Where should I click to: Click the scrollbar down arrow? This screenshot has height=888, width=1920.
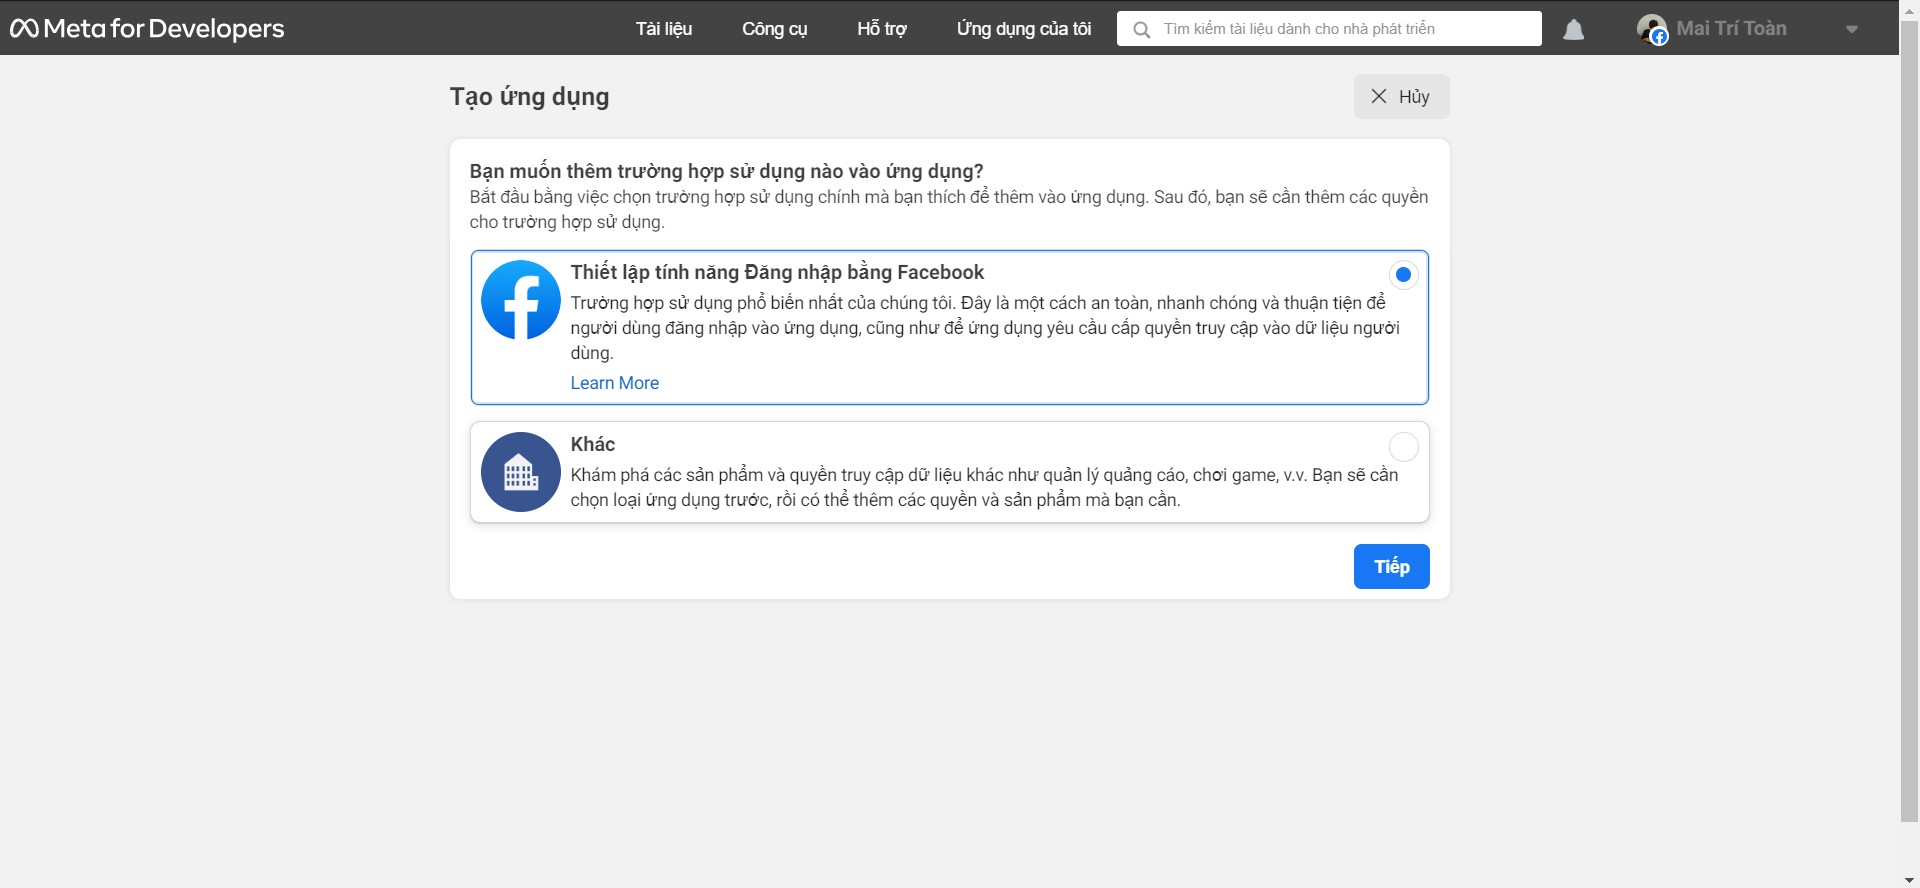1909,879
